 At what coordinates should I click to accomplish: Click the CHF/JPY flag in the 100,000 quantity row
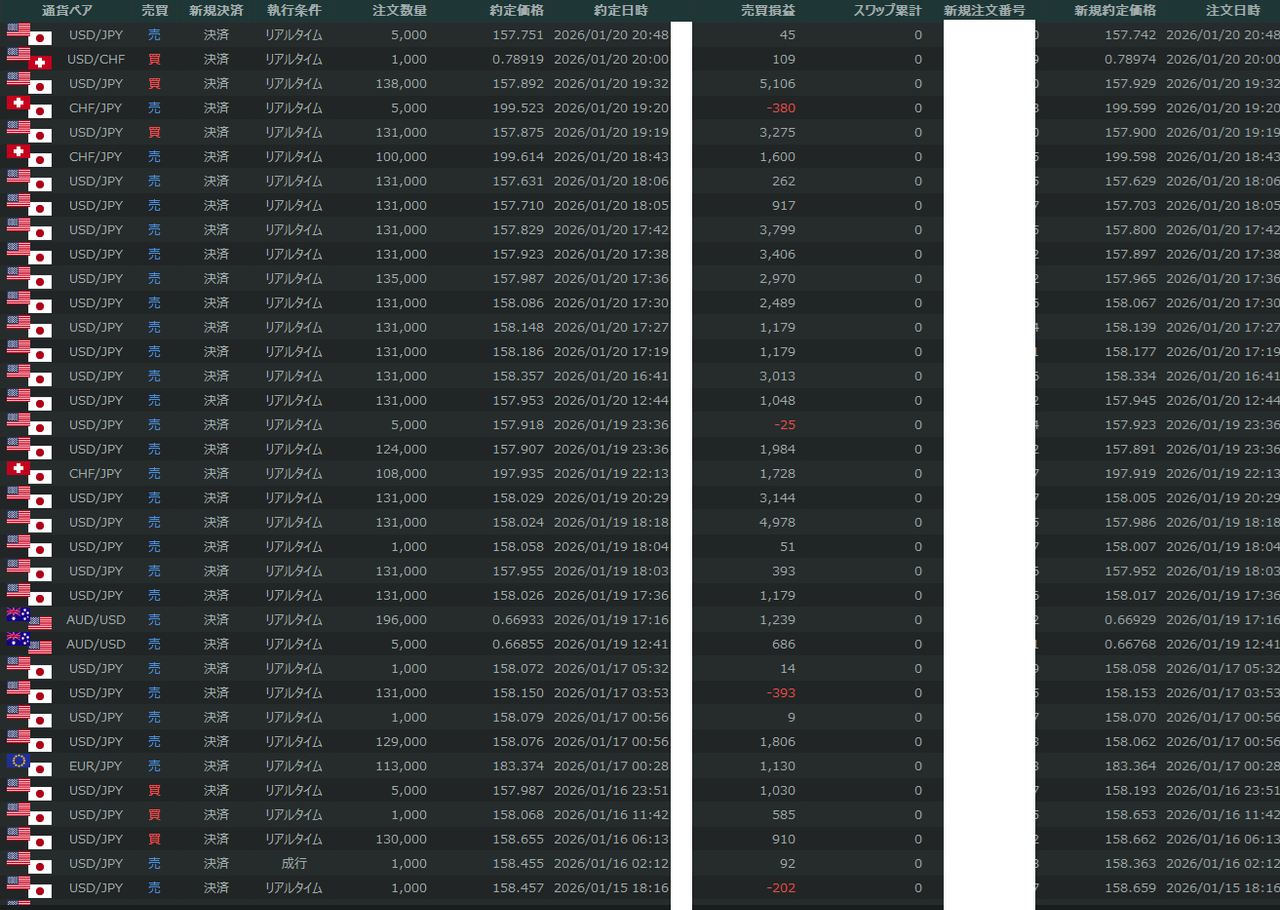click(x=29, y=156)
